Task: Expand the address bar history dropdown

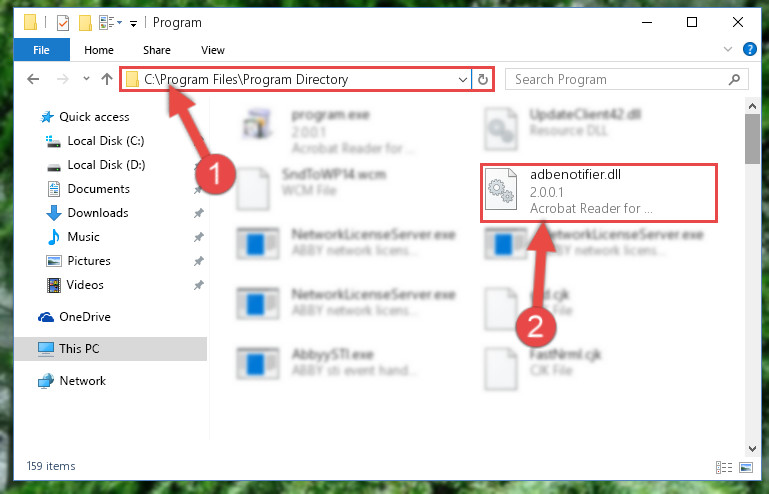Action: (462, 79)
